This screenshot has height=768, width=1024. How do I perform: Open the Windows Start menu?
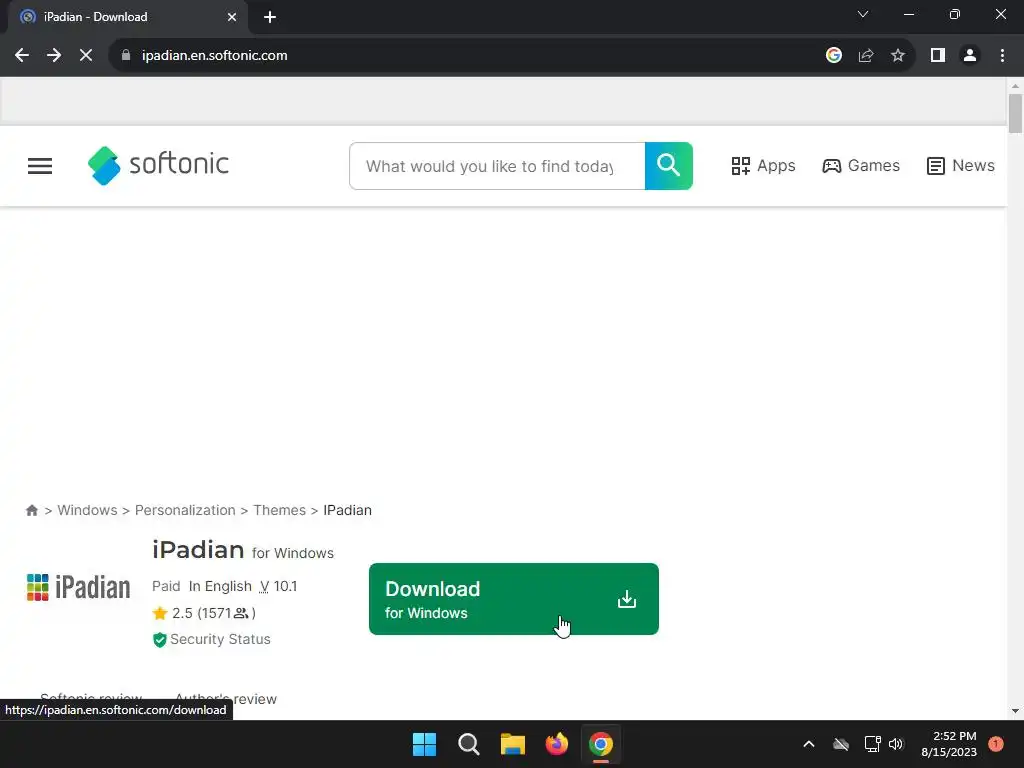click(424, 744)
